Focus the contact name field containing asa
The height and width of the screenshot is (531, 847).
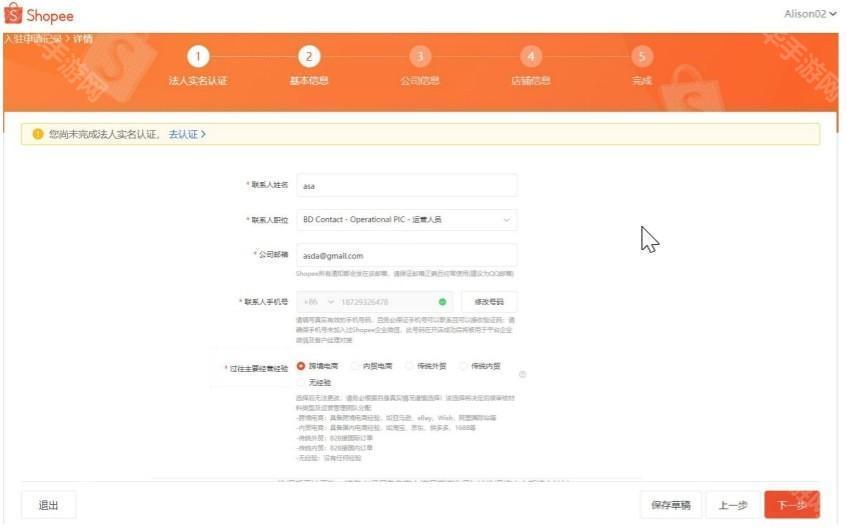pyautogui.click(x=406, y=185)
